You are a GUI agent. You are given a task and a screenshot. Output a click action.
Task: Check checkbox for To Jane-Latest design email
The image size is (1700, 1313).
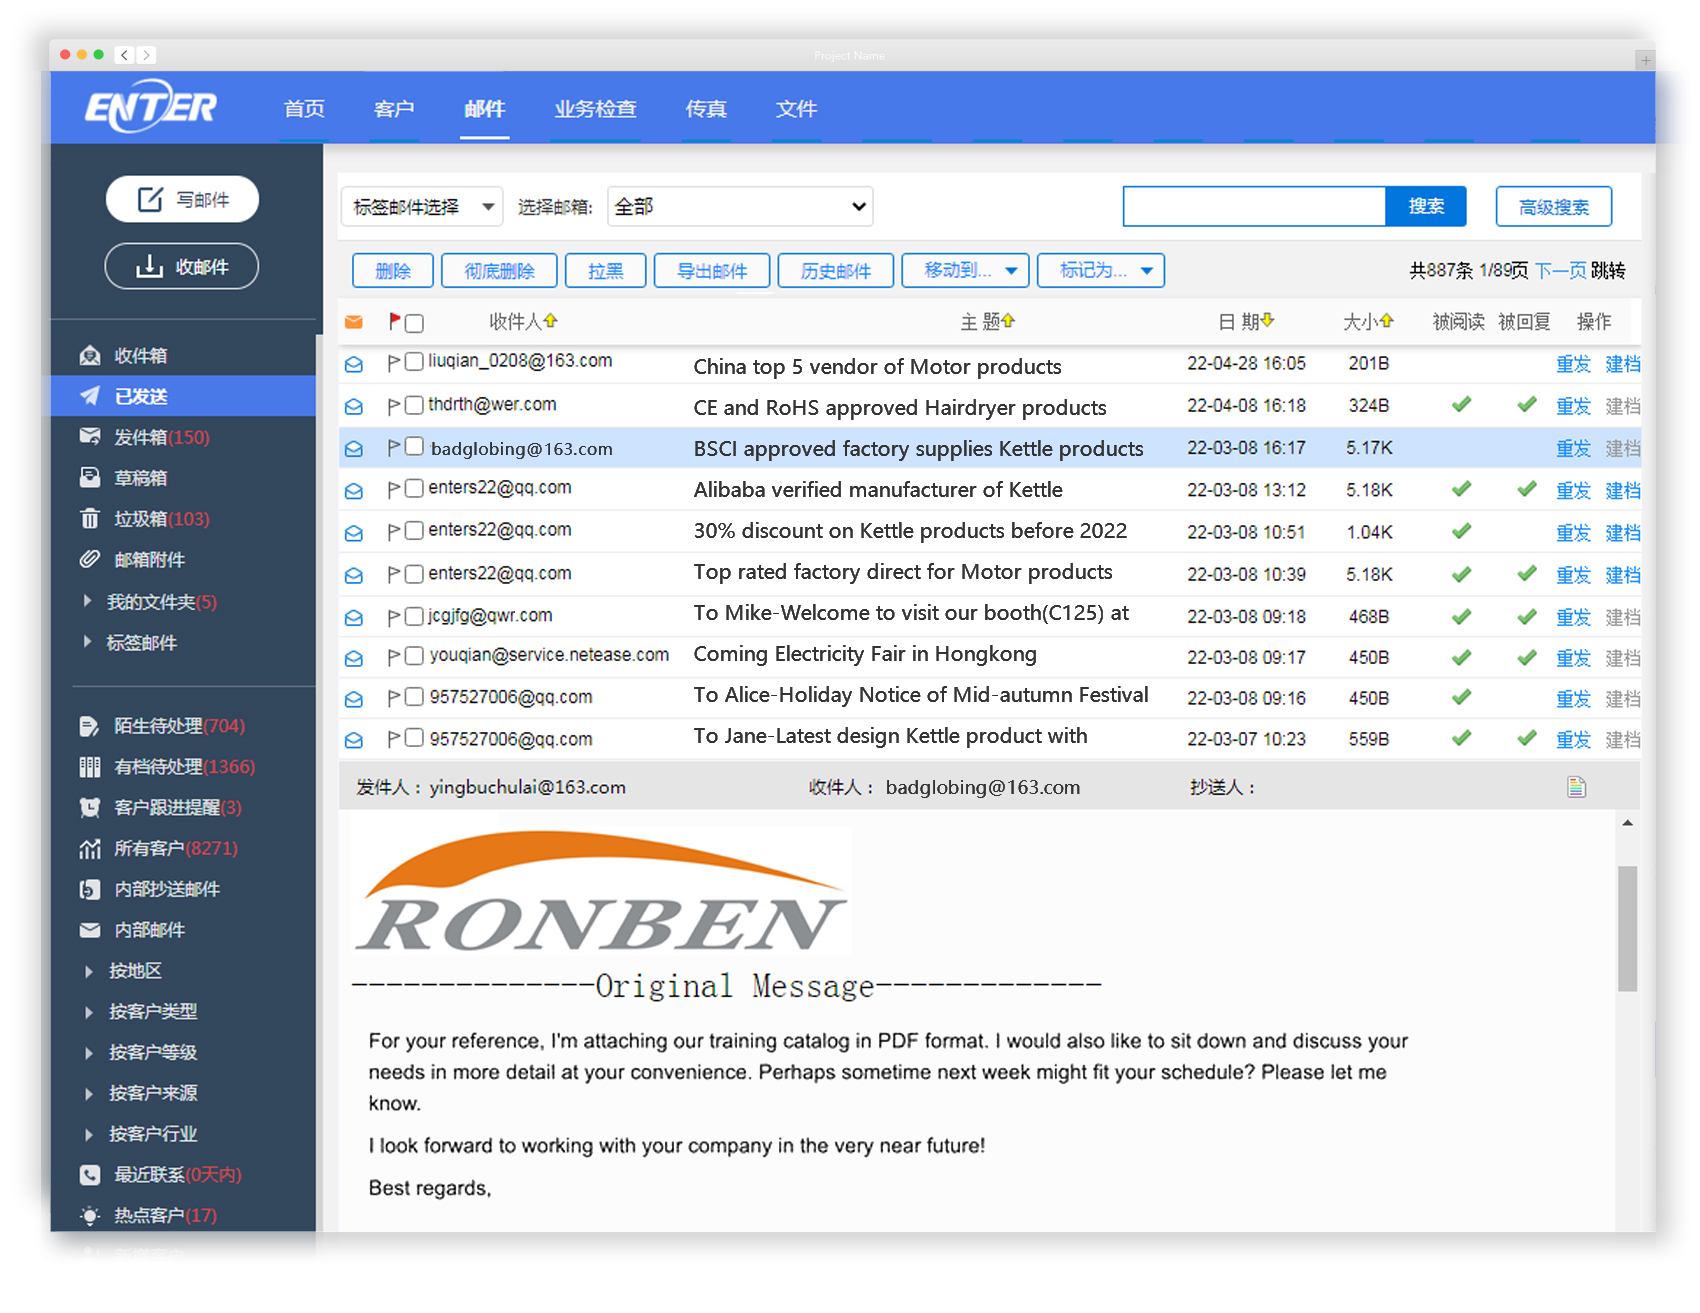(x=414, y=738)
